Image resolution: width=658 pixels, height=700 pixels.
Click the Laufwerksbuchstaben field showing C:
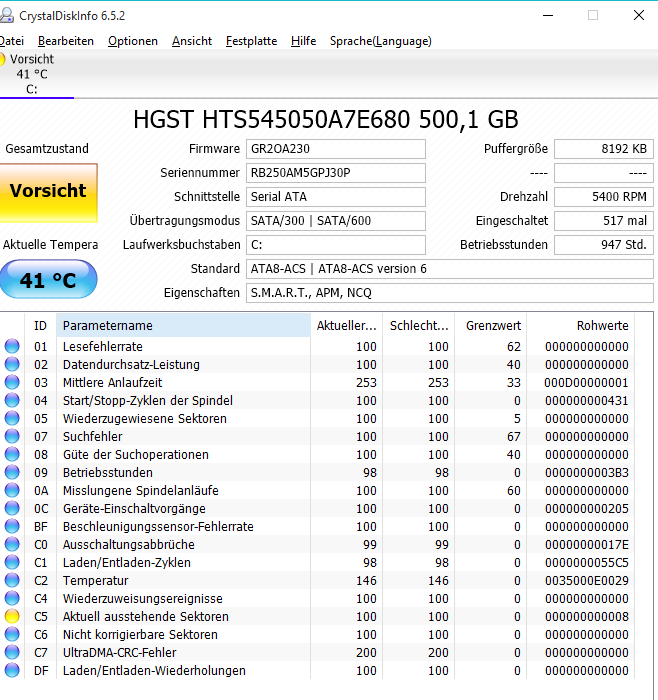[336, 245]
